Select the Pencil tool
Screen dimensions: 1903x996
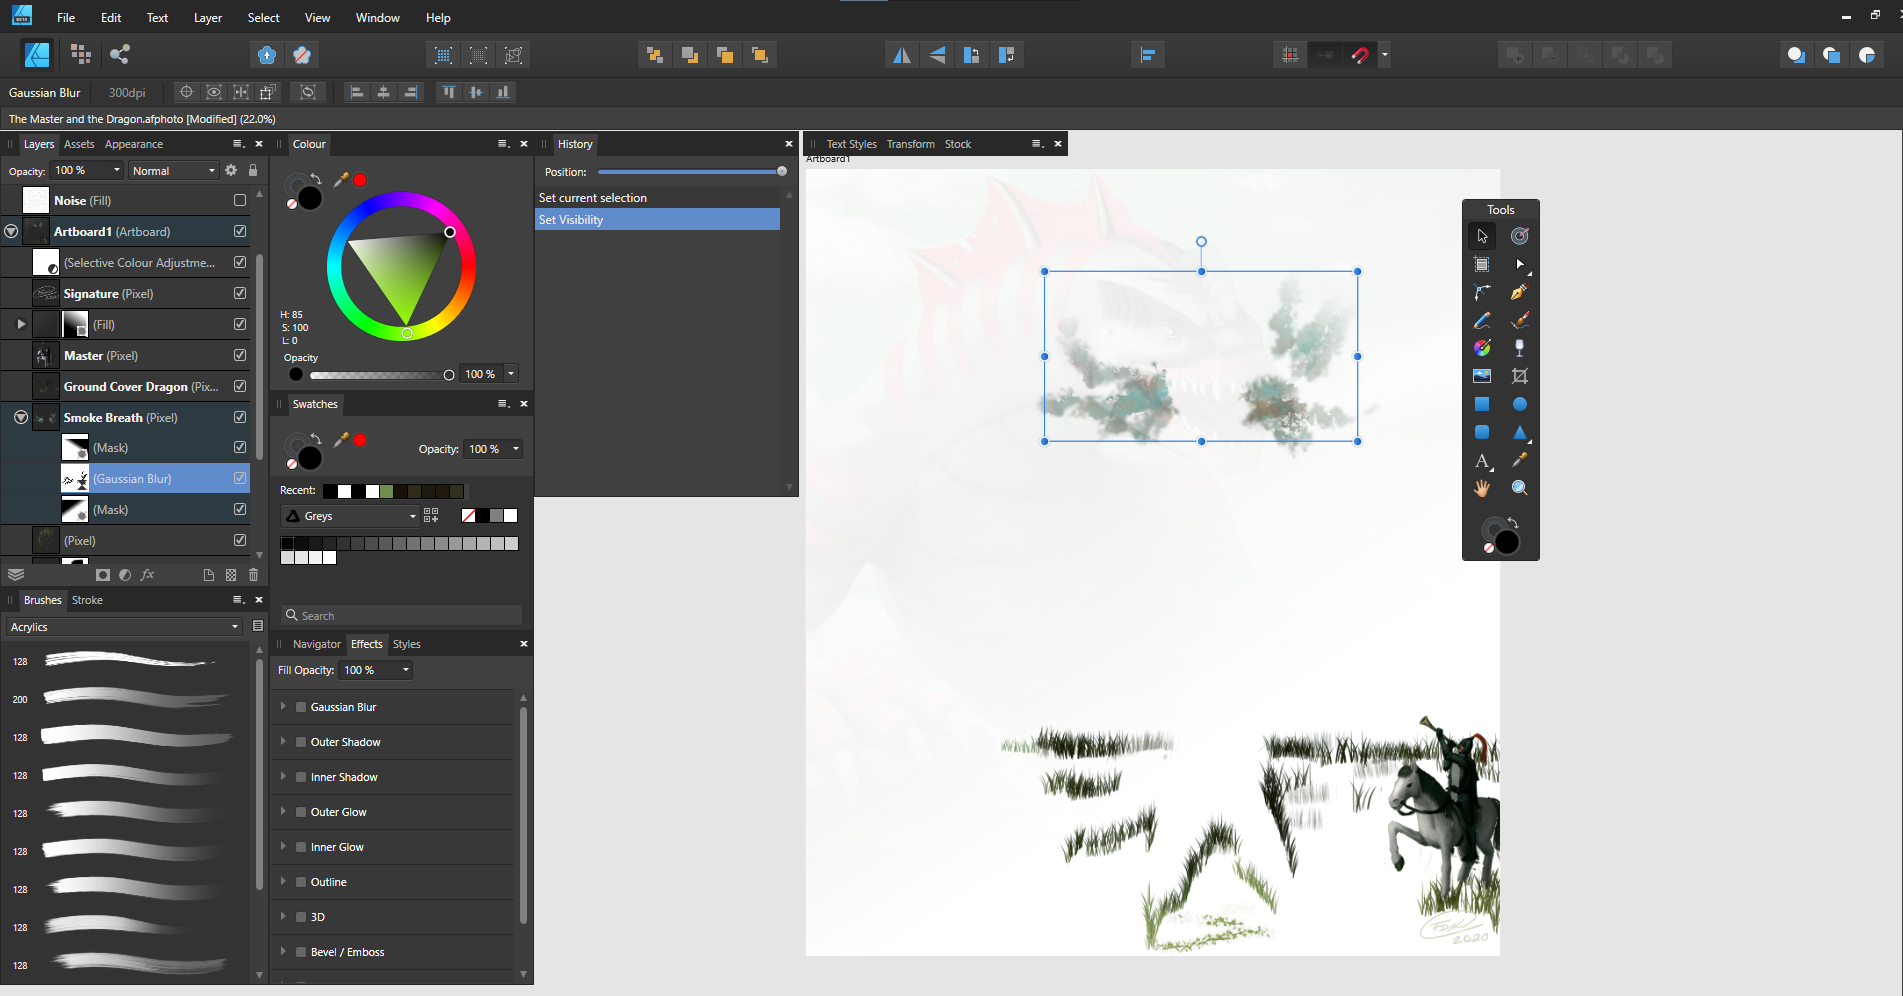click(x=1482, y=320)
